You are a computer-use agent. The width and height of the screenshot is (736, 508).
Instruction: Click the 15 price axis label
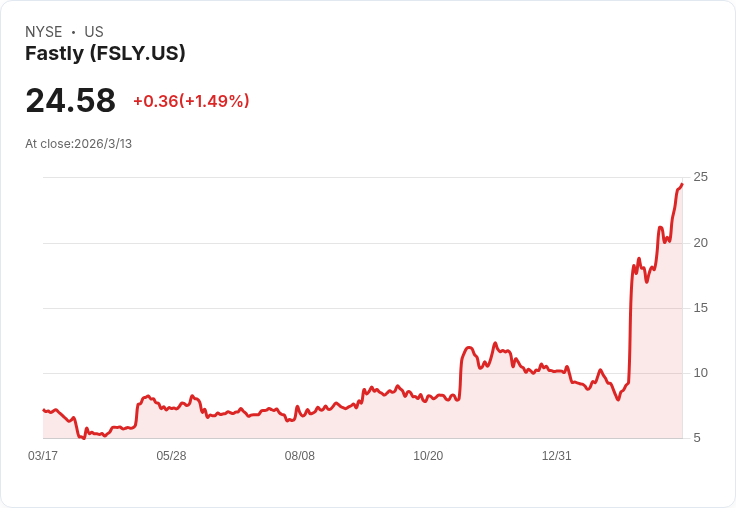click(700, 308)
